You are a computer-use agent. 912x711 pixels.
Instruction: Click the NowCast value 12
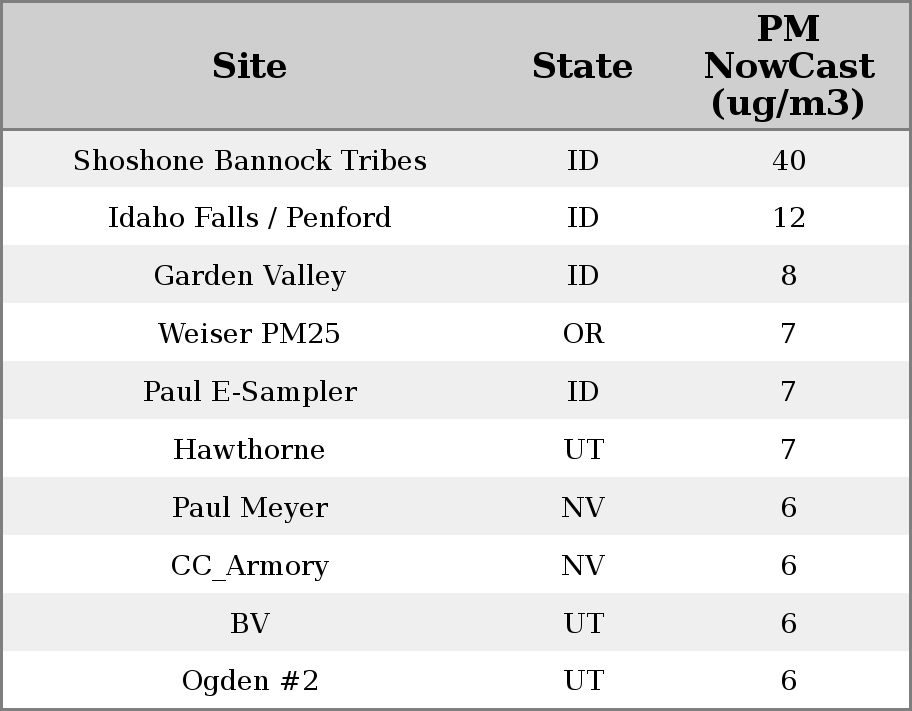click(x=788, y=218)
